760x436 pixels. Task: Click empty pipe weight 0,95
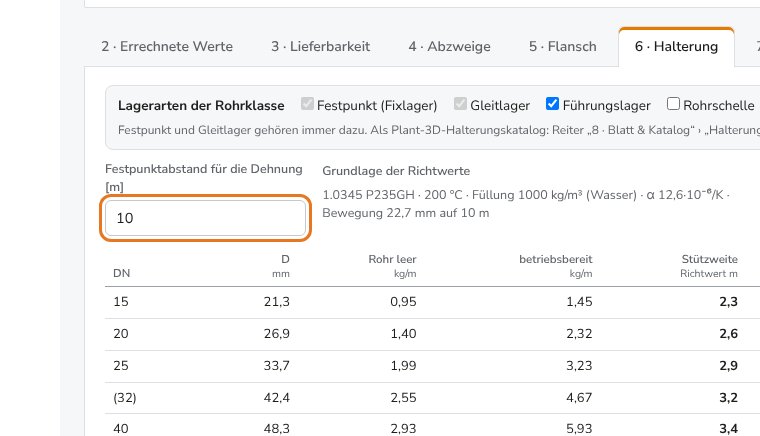(403, 302)
